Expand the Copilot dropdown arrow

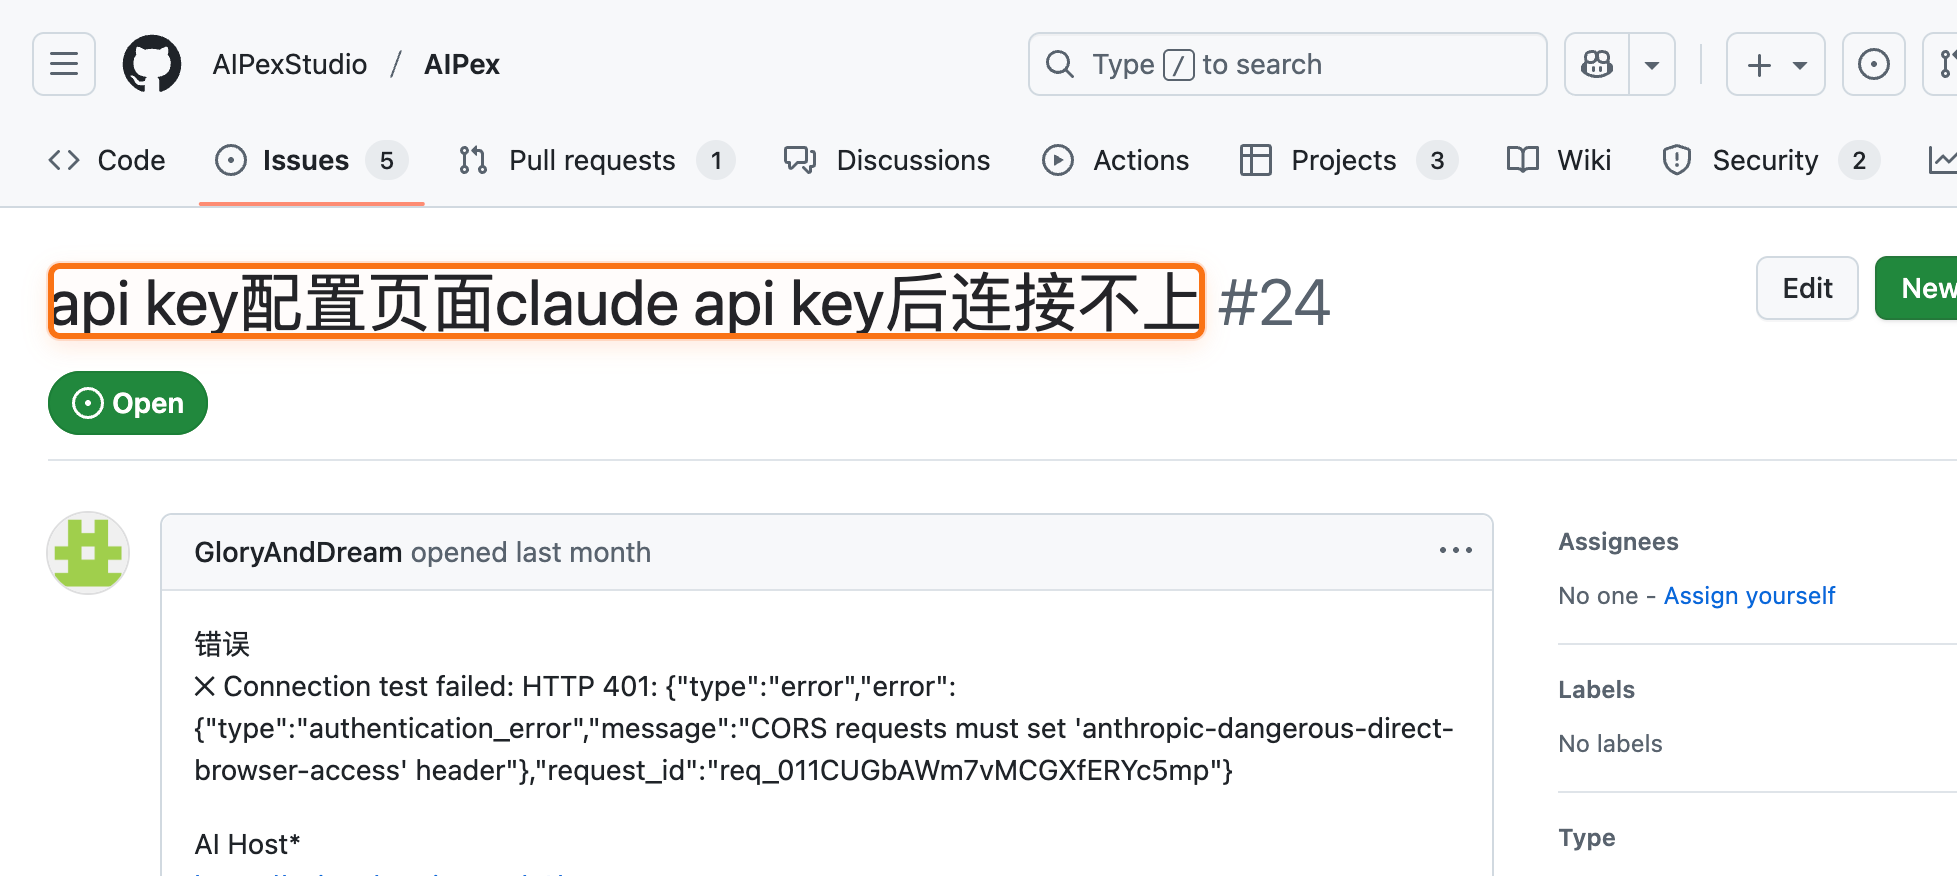(x=1652, y=64)
